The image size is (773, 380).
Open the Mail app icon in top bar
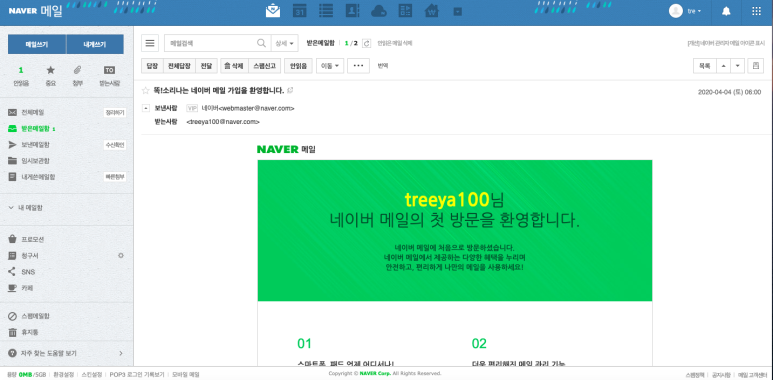pyautogui.click(x=273, y=11)
